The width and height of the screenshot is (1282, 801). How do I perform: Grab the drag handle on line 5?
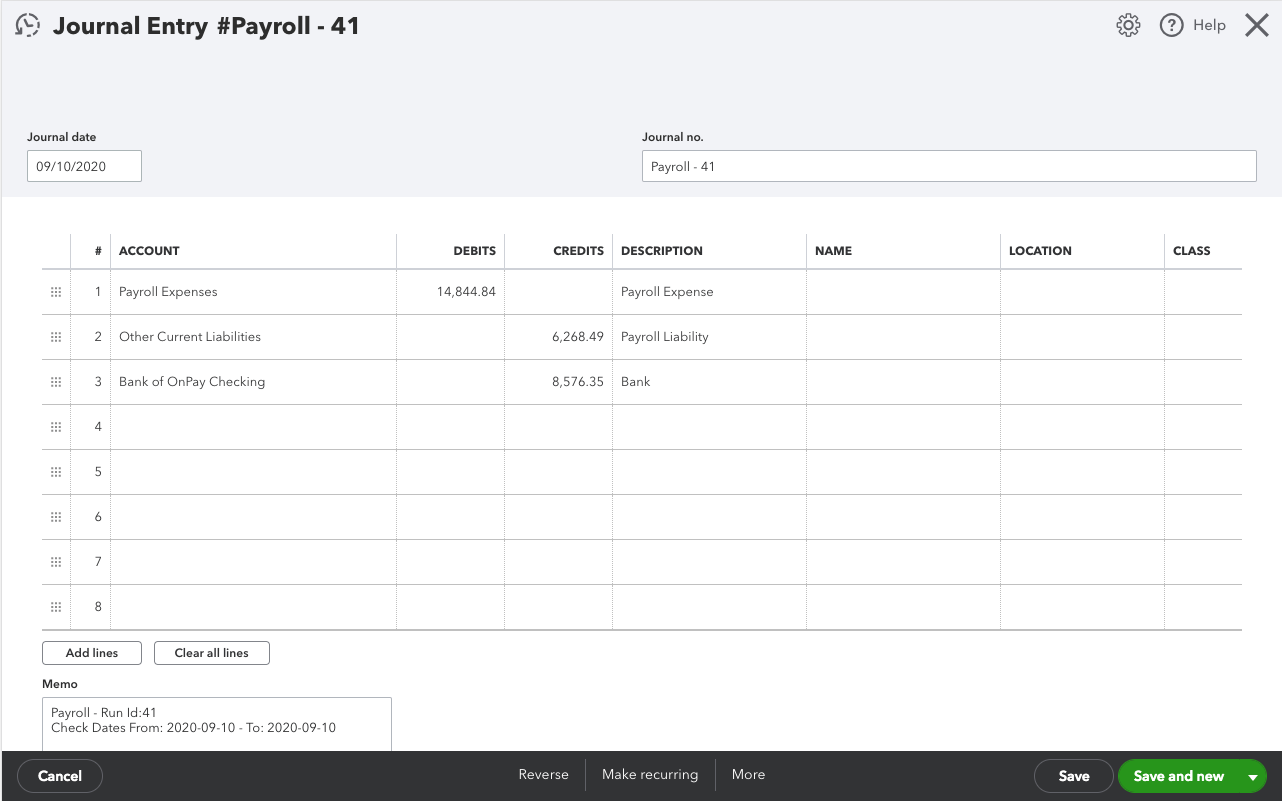56,471
